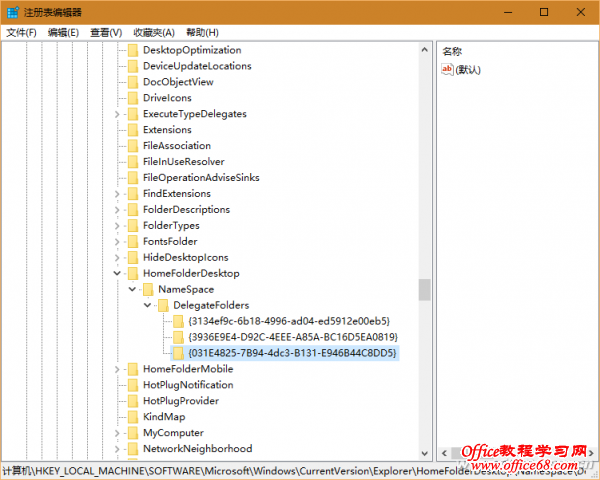600x480 pixels.
Task: Close the Registry Editor window
Action: [x=580, y=12]
